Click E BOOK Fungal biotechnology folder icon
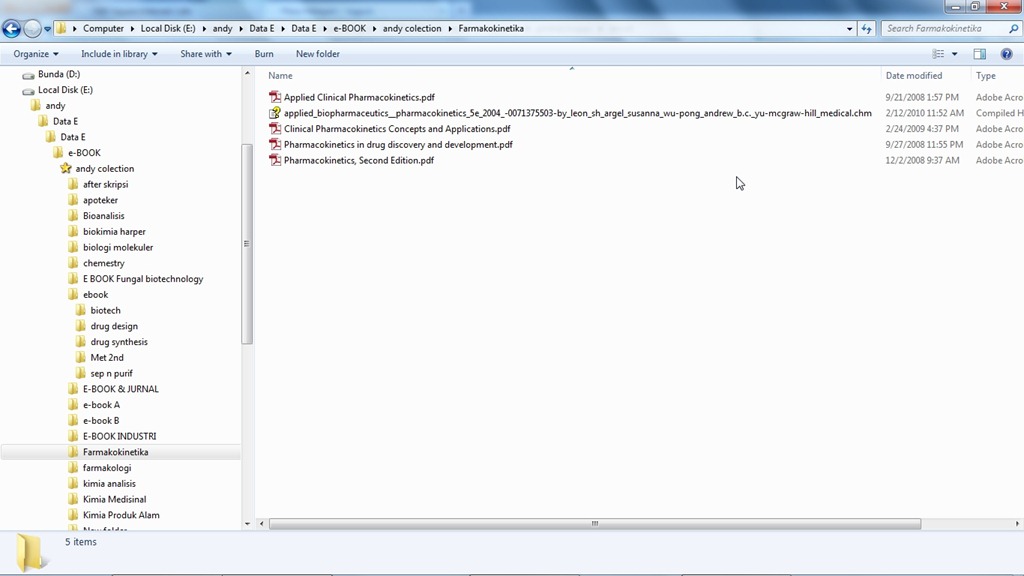 click(x=73, y=279)
